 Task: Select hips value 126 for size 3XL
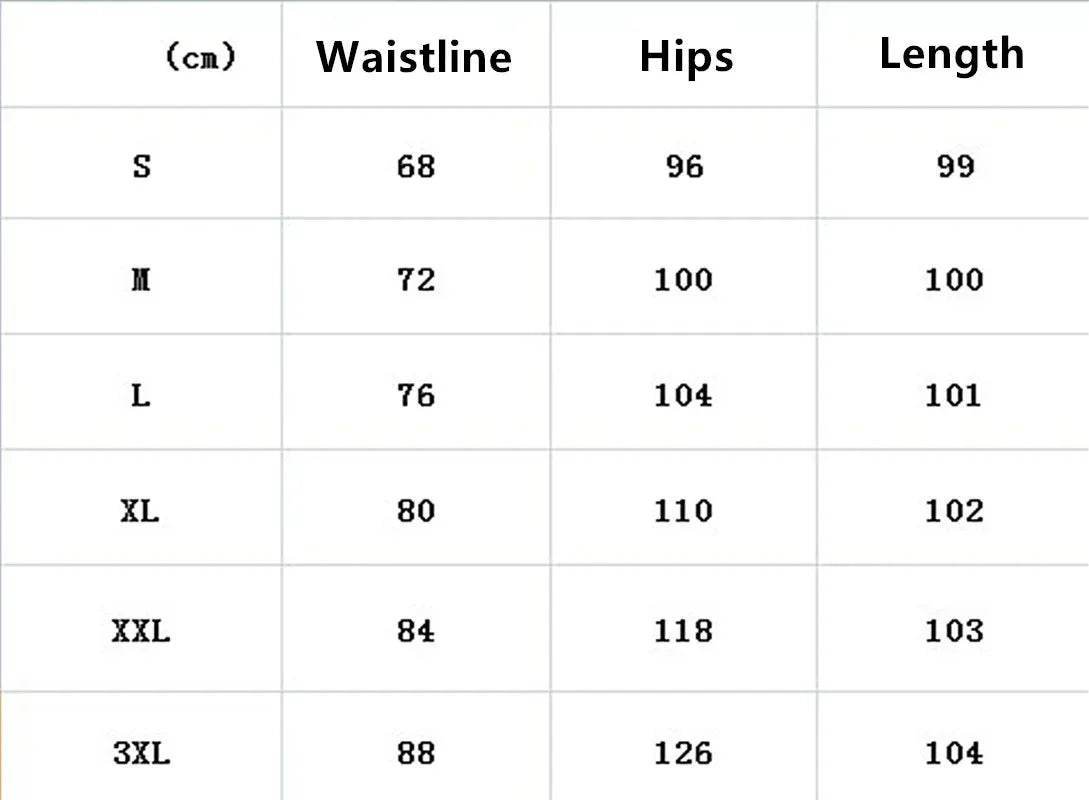click(x=683, y=752)
